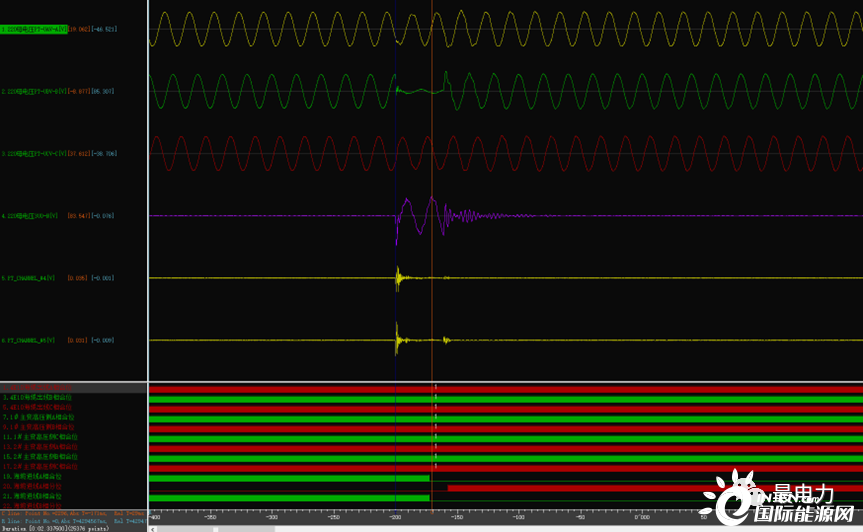Select analog channel 2 voltage label

pyautogui.click(x=34, y=91)
